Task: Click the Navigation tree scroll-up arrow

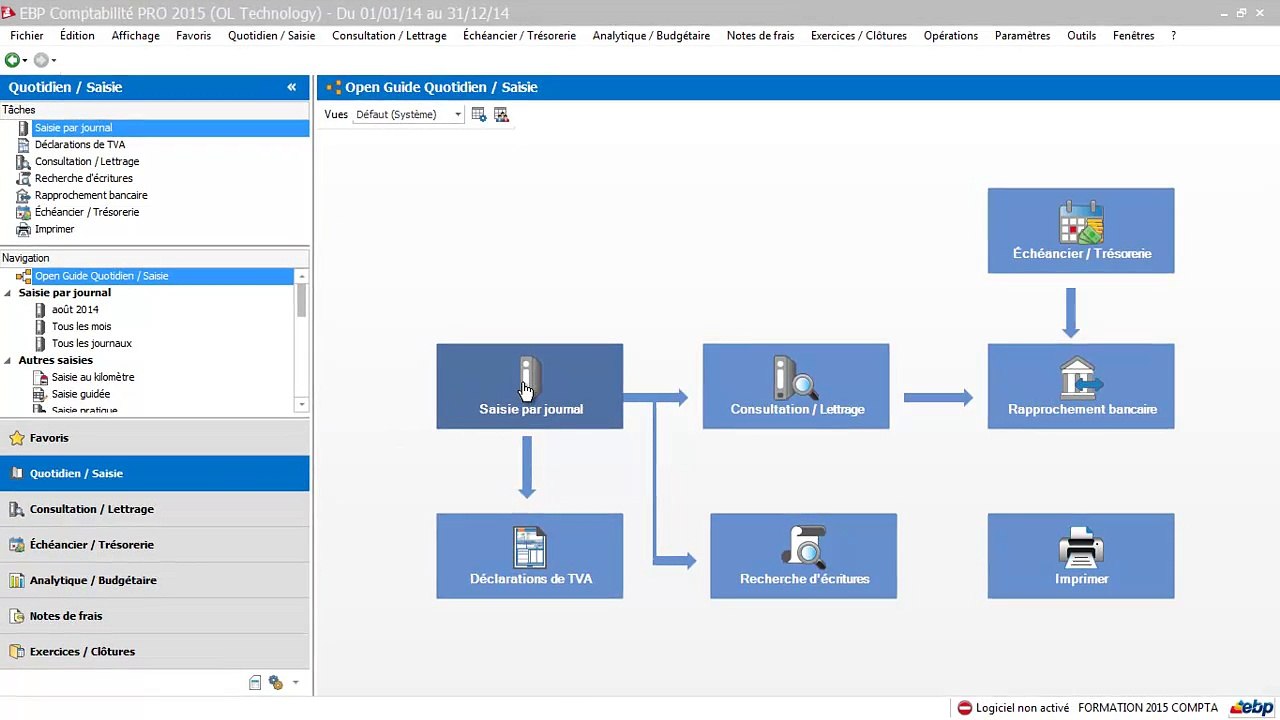Action: 302,276
